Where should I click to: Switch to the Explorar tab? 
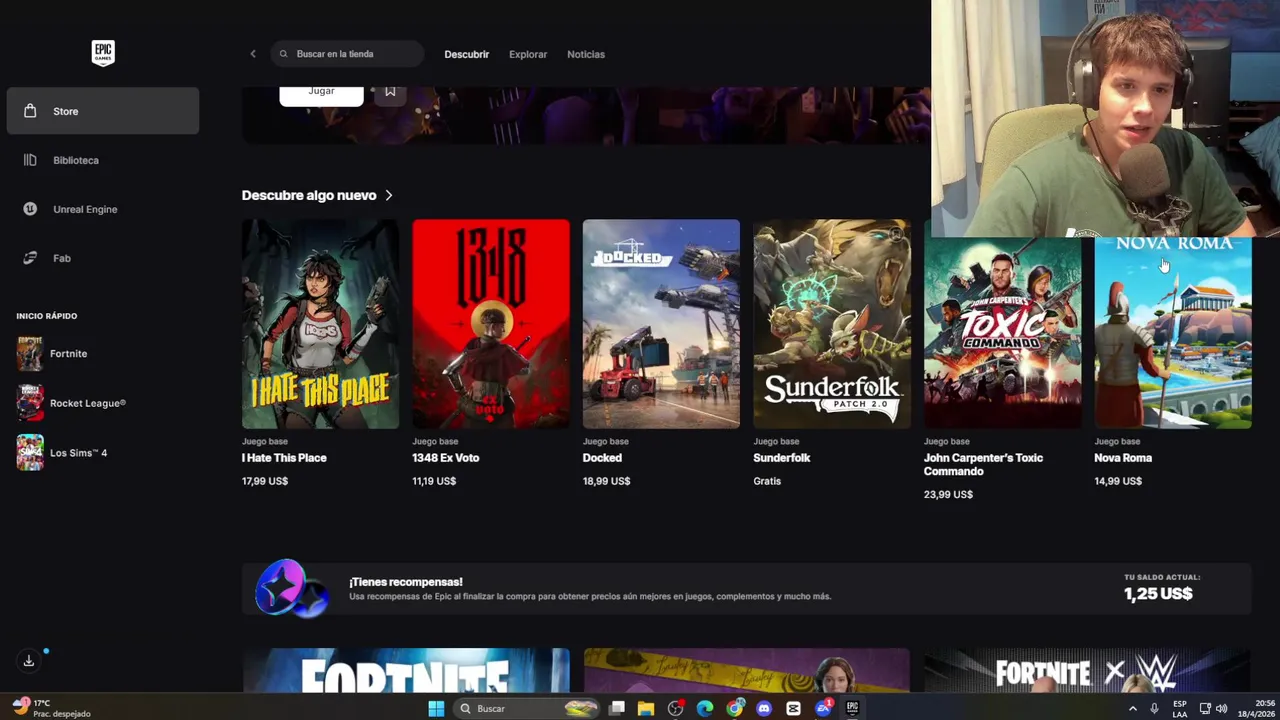point(528,54)
